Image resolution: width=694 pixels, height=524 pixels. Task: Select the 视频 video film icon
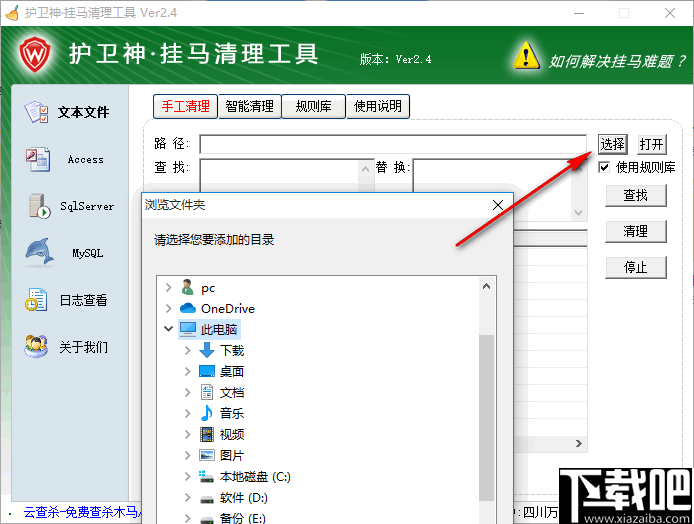pos(207,434)
